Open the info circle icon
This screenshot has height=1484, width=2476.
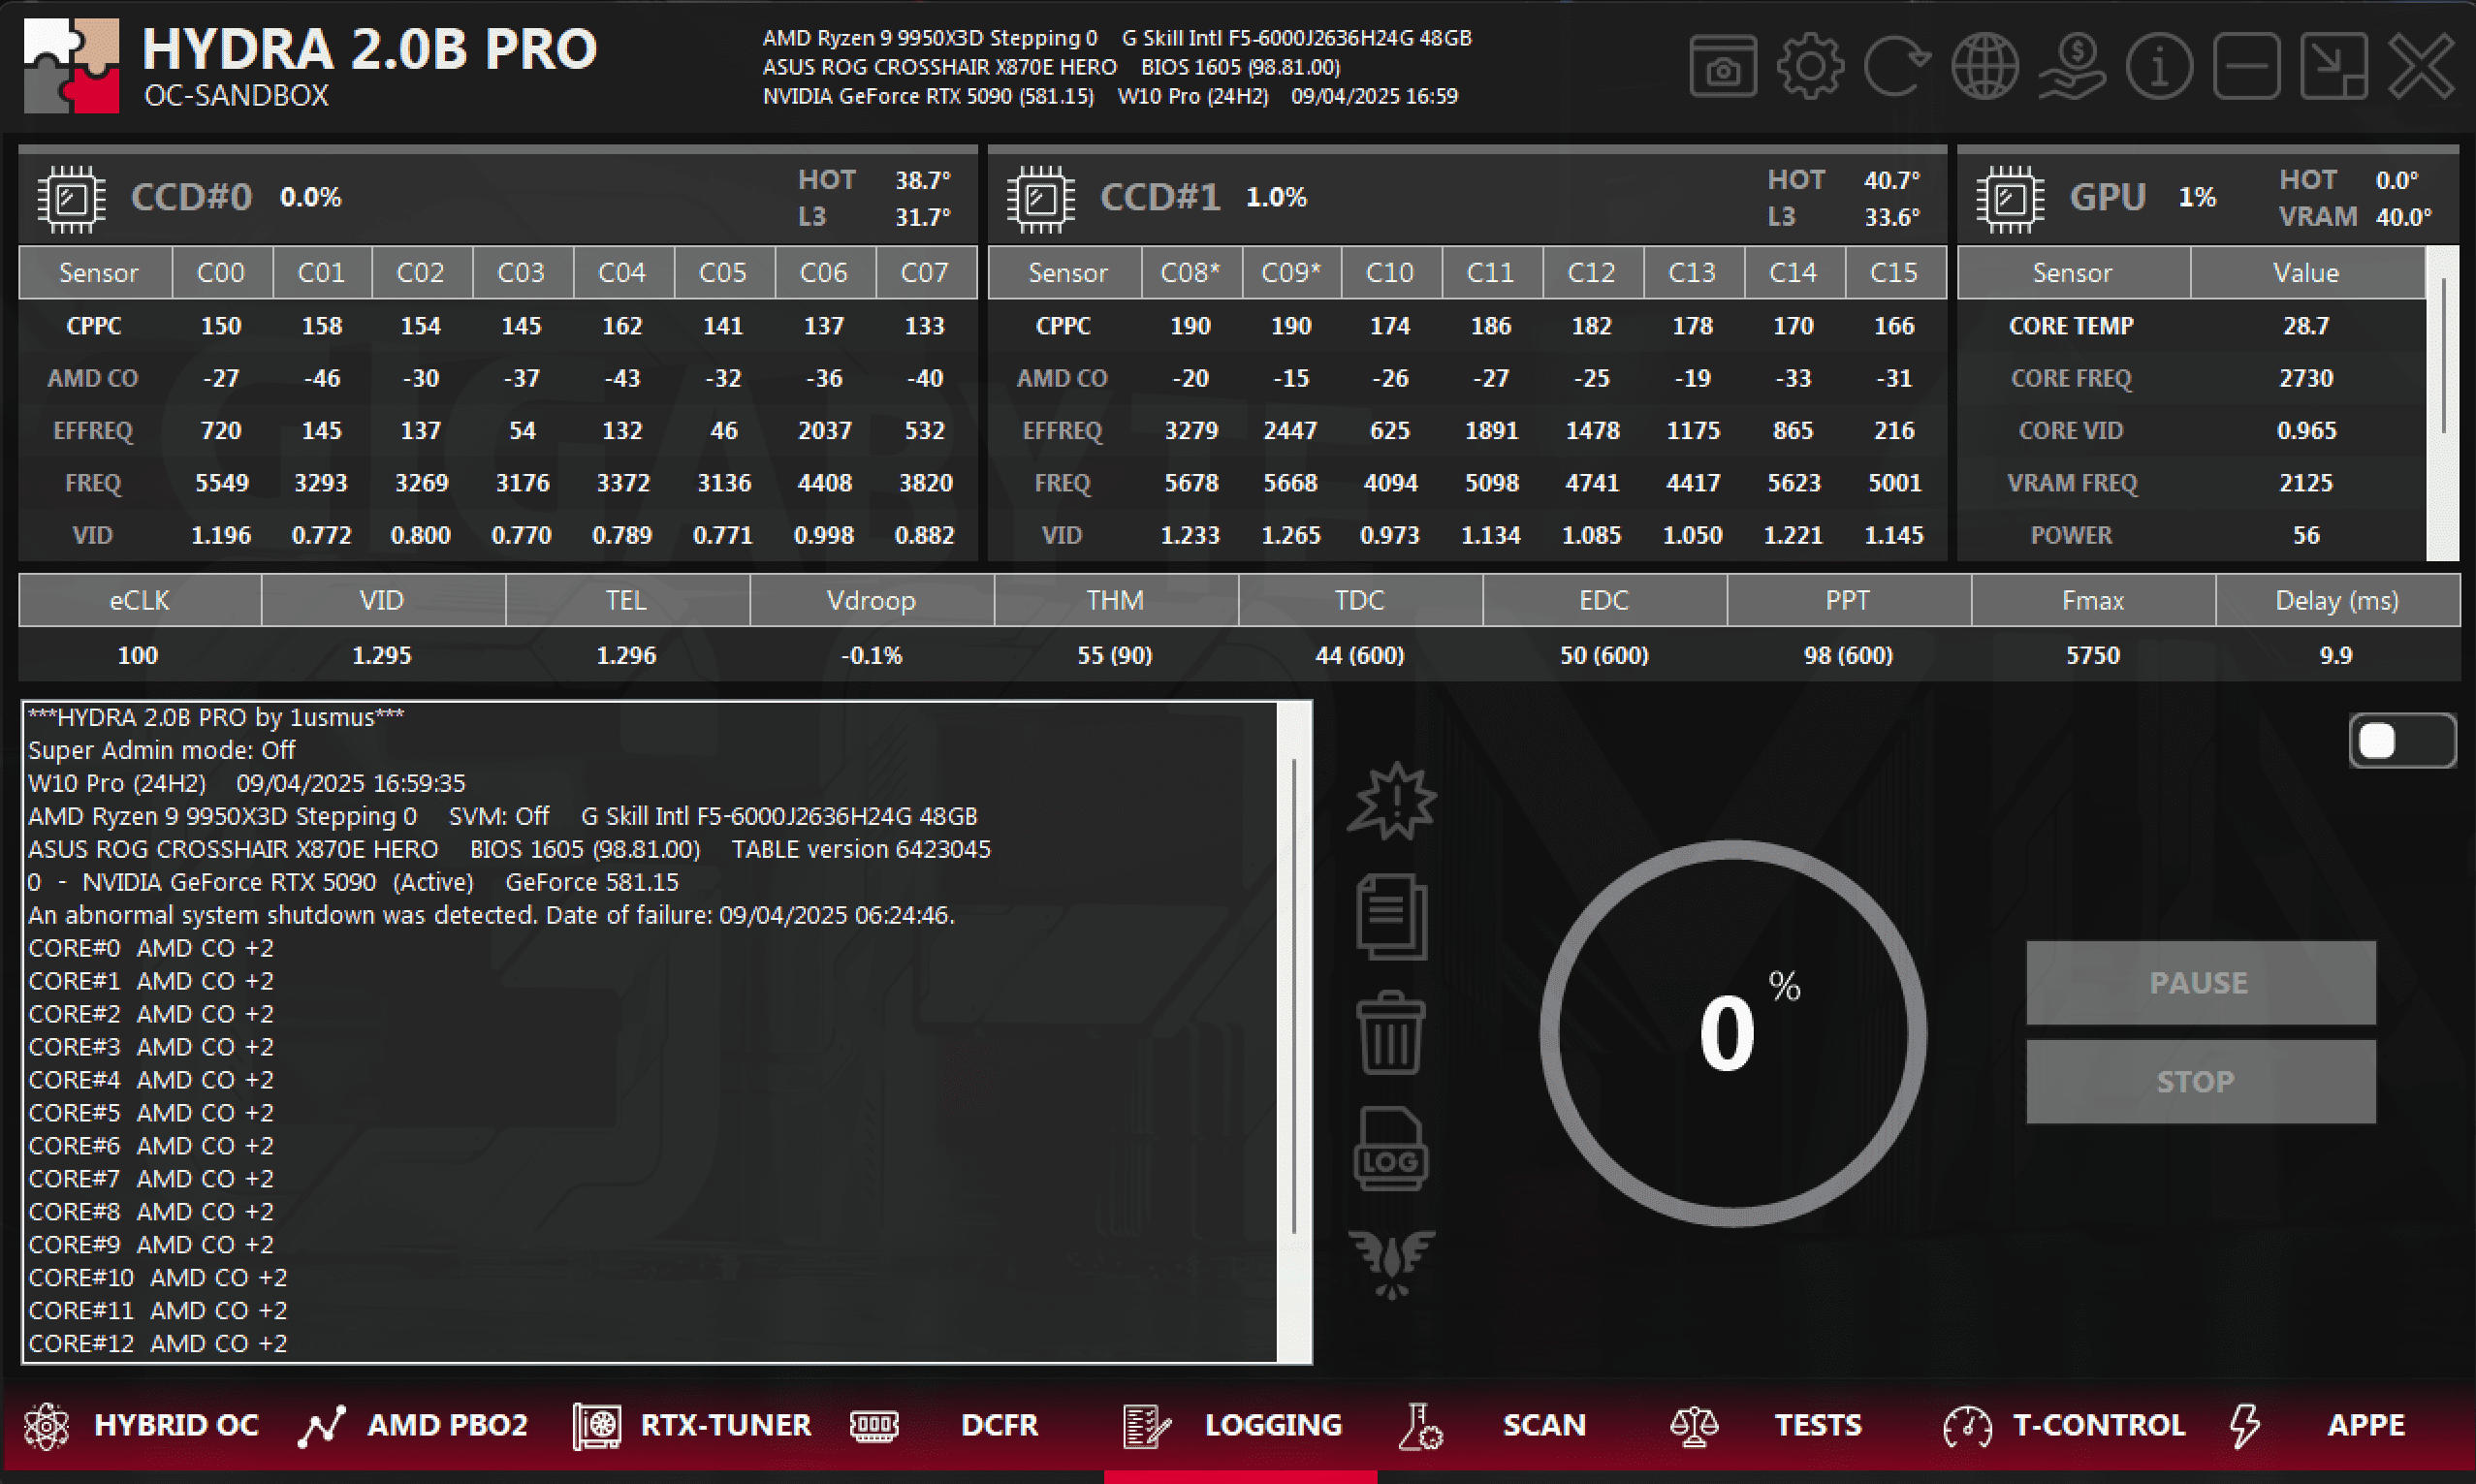point(2158,66)
